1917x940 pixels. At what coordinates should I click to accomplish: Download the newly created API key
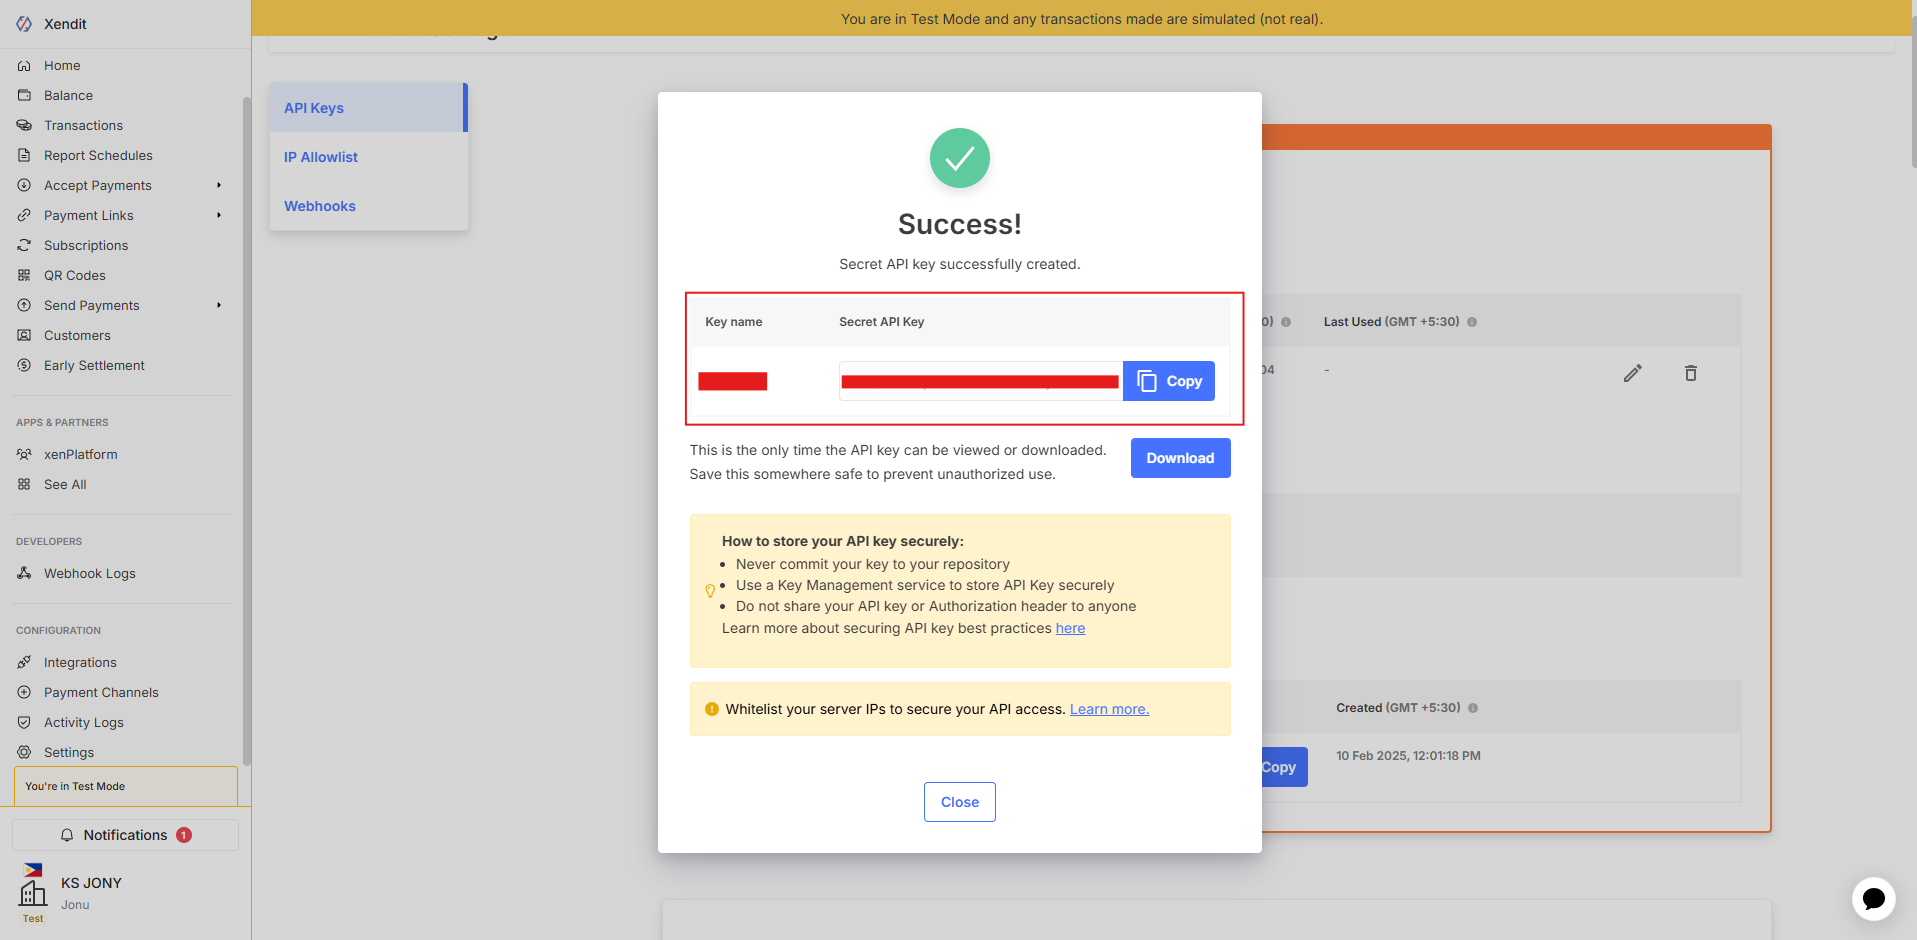pos(1180,458)
